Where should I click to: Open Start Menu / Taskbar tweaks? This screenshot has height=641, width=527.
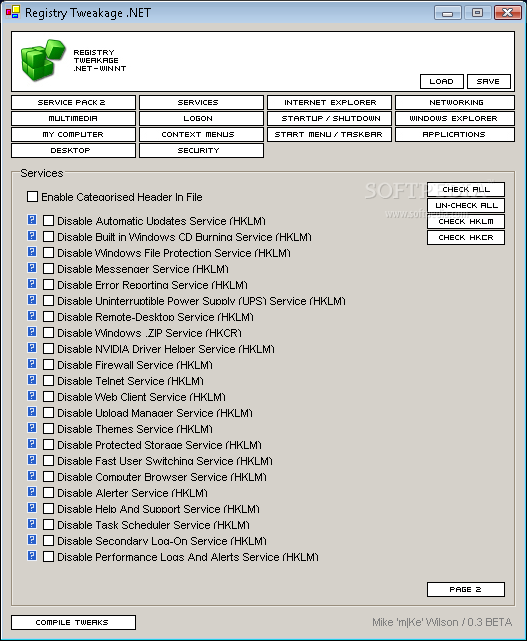click(x=329, y=134)
